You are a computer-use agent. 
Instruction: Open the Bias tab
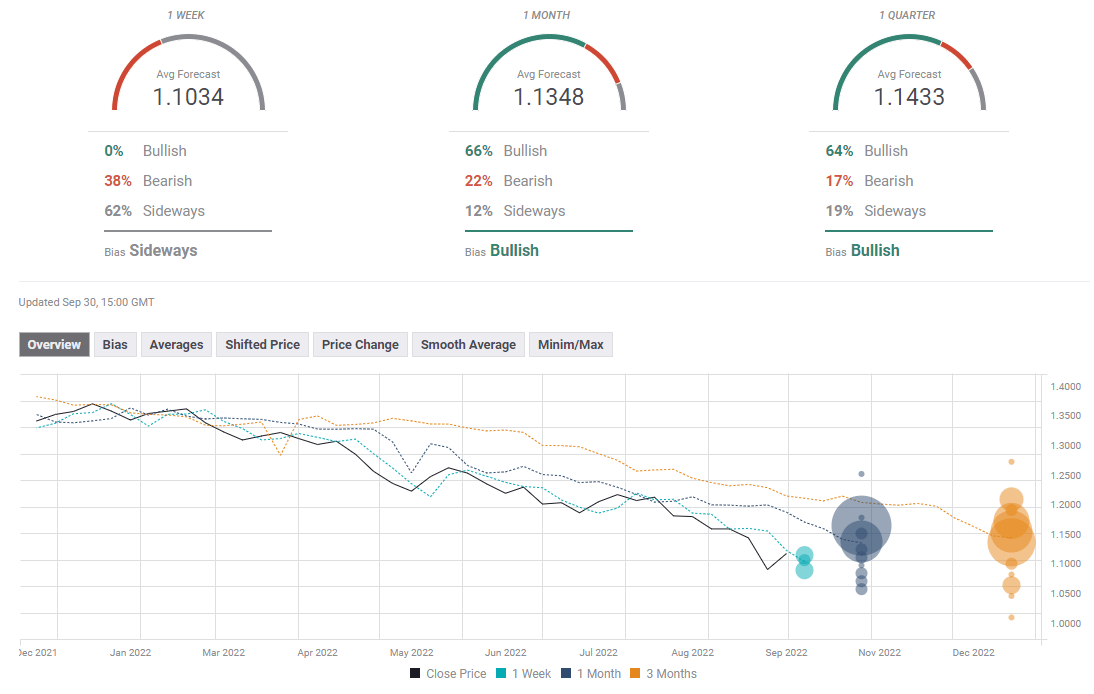coord(115,345)
